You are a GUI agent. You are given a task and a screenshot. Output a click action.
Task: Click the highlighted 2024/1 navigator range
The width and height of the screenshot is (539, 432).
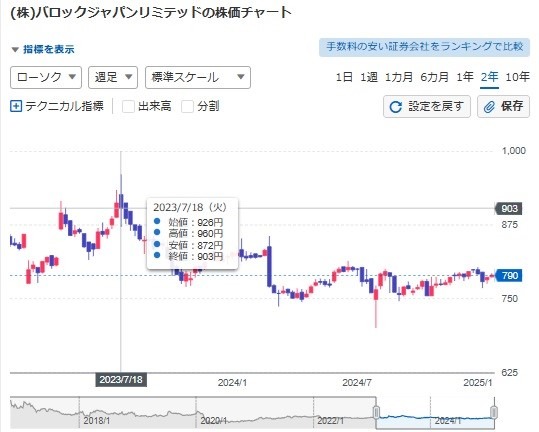pos(435,413)
